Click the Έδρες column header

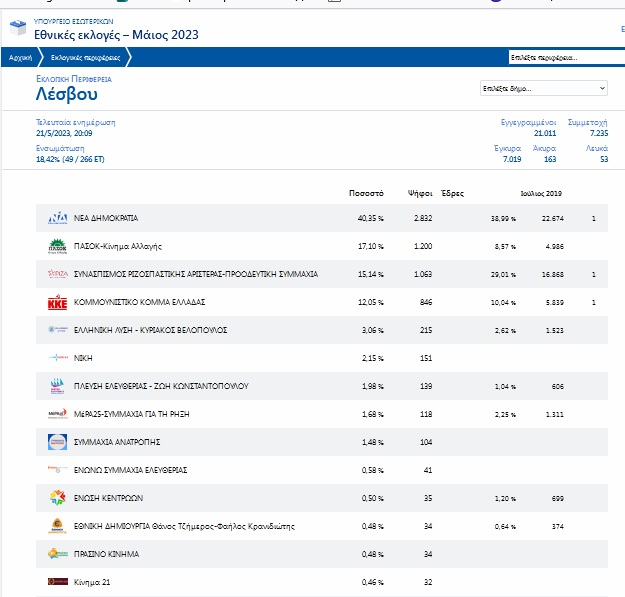click(x=452, y=193)
